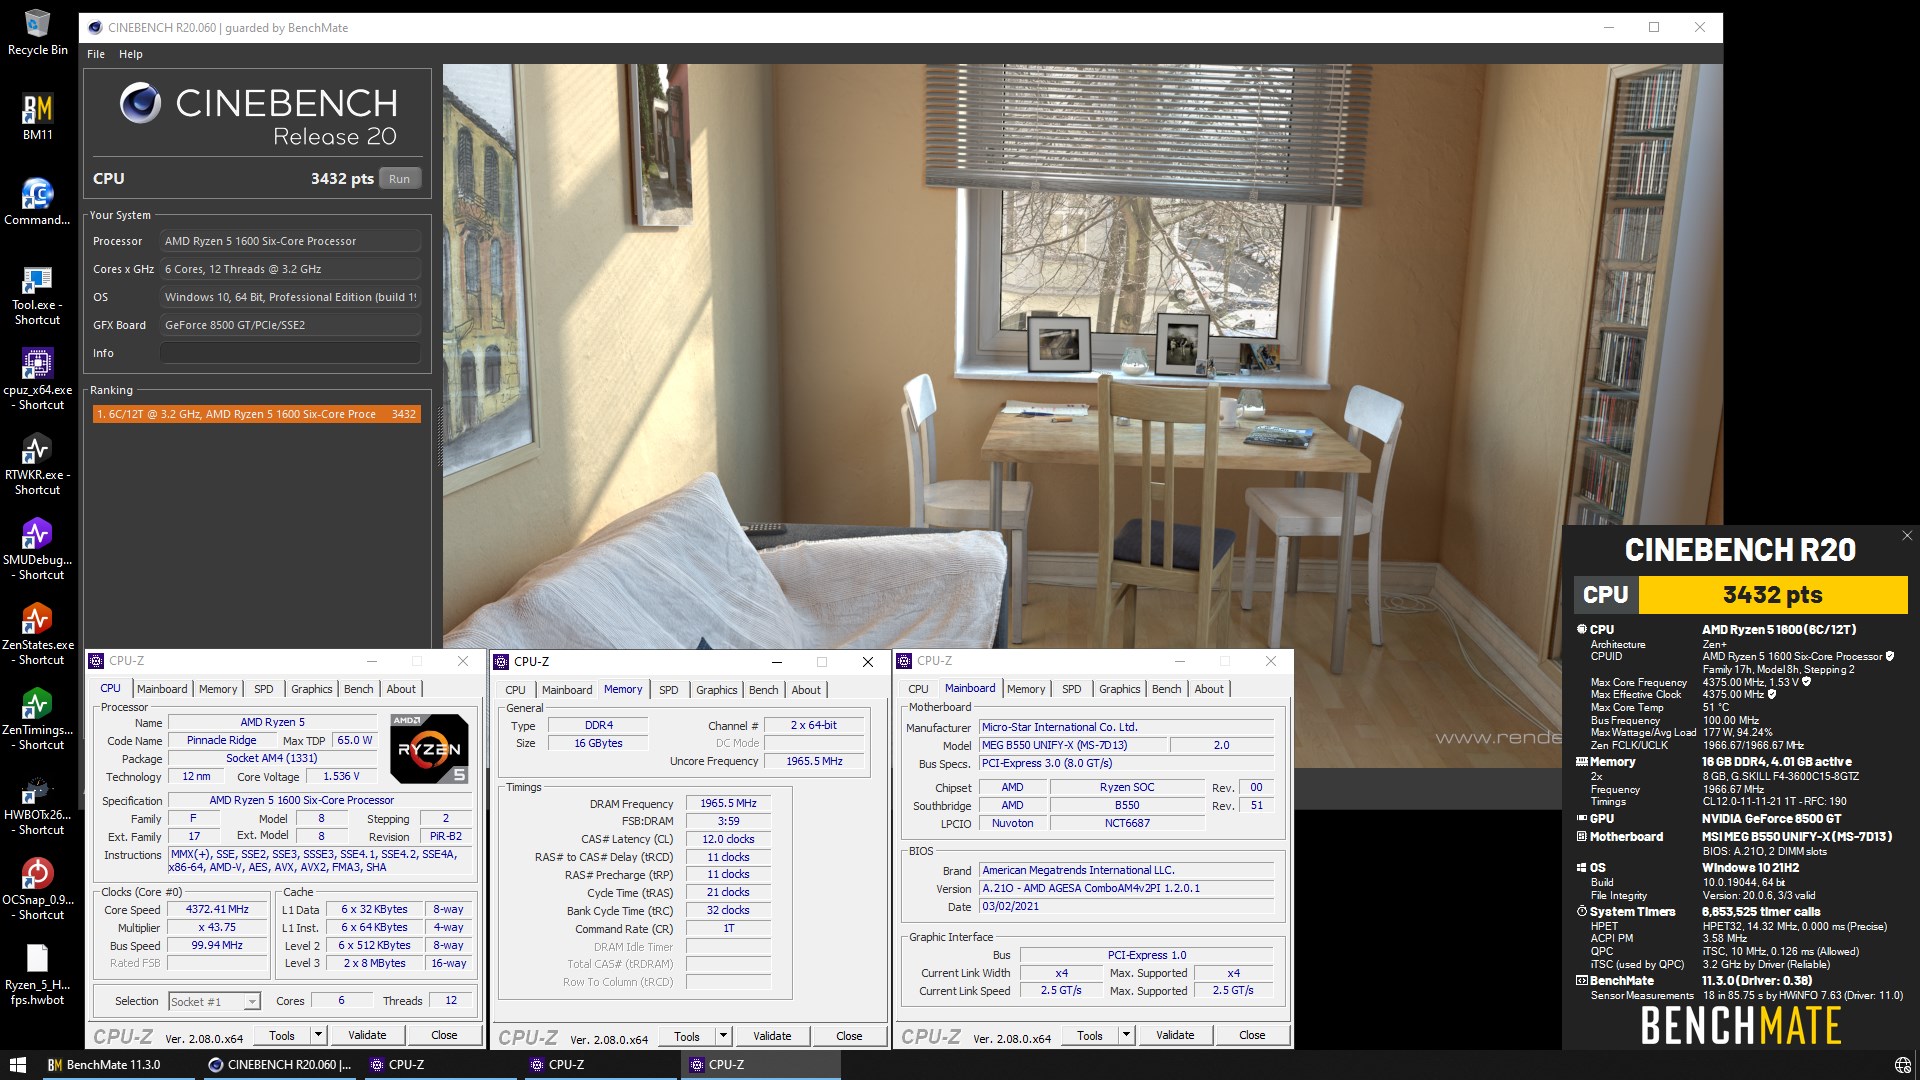Open Graphics tab in left CPU-Z window
1920x1080 pixels.
click(312, 689)
